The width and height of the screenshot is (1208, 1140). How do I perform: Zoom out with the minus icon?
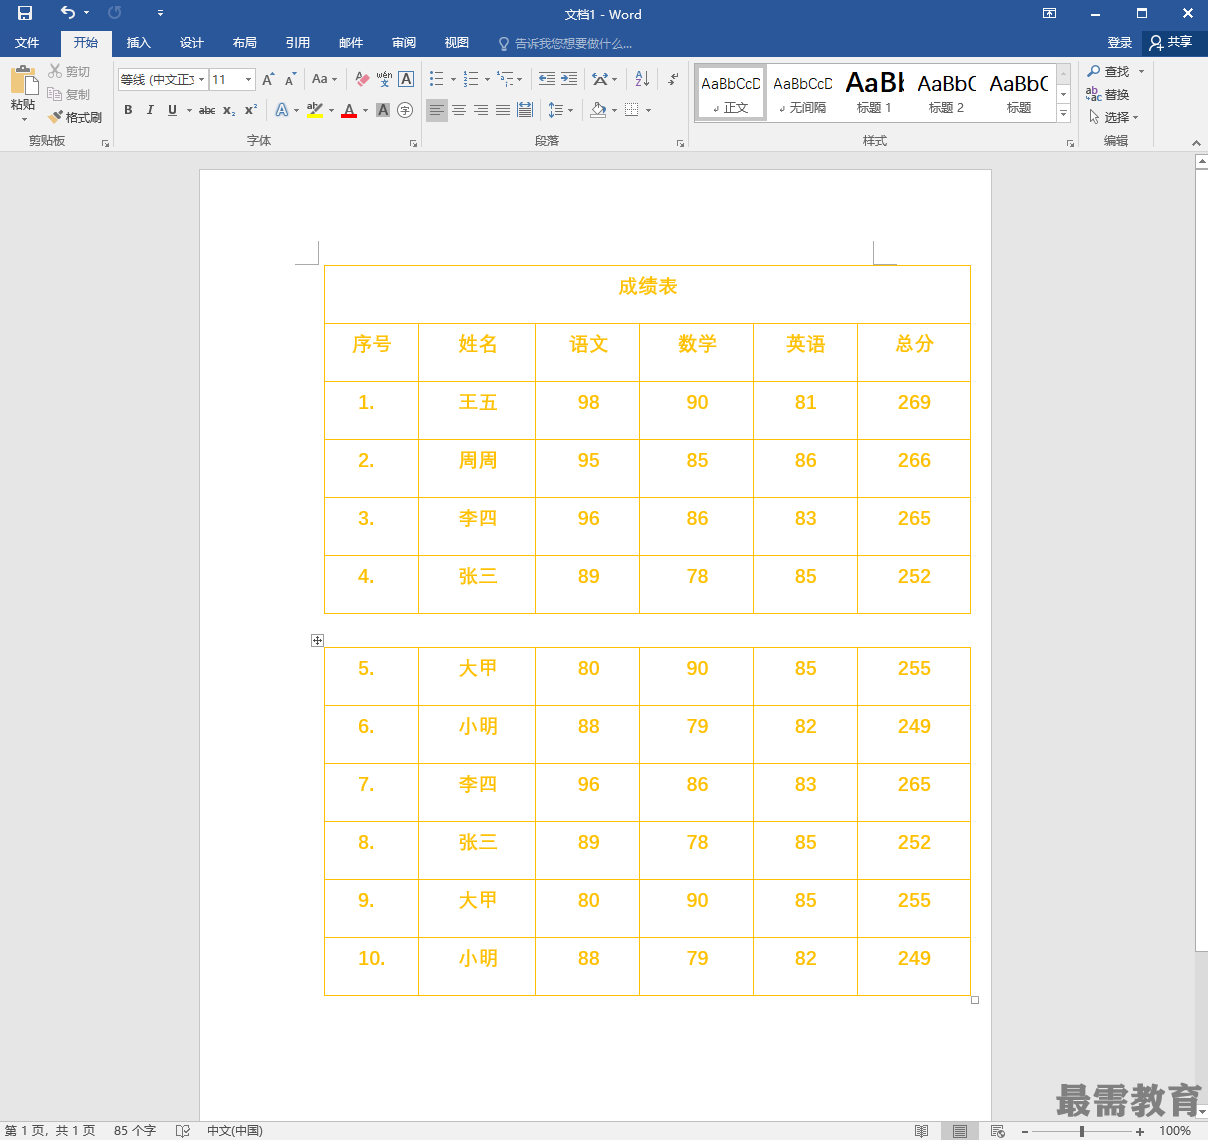[x=1025, y=1131]
